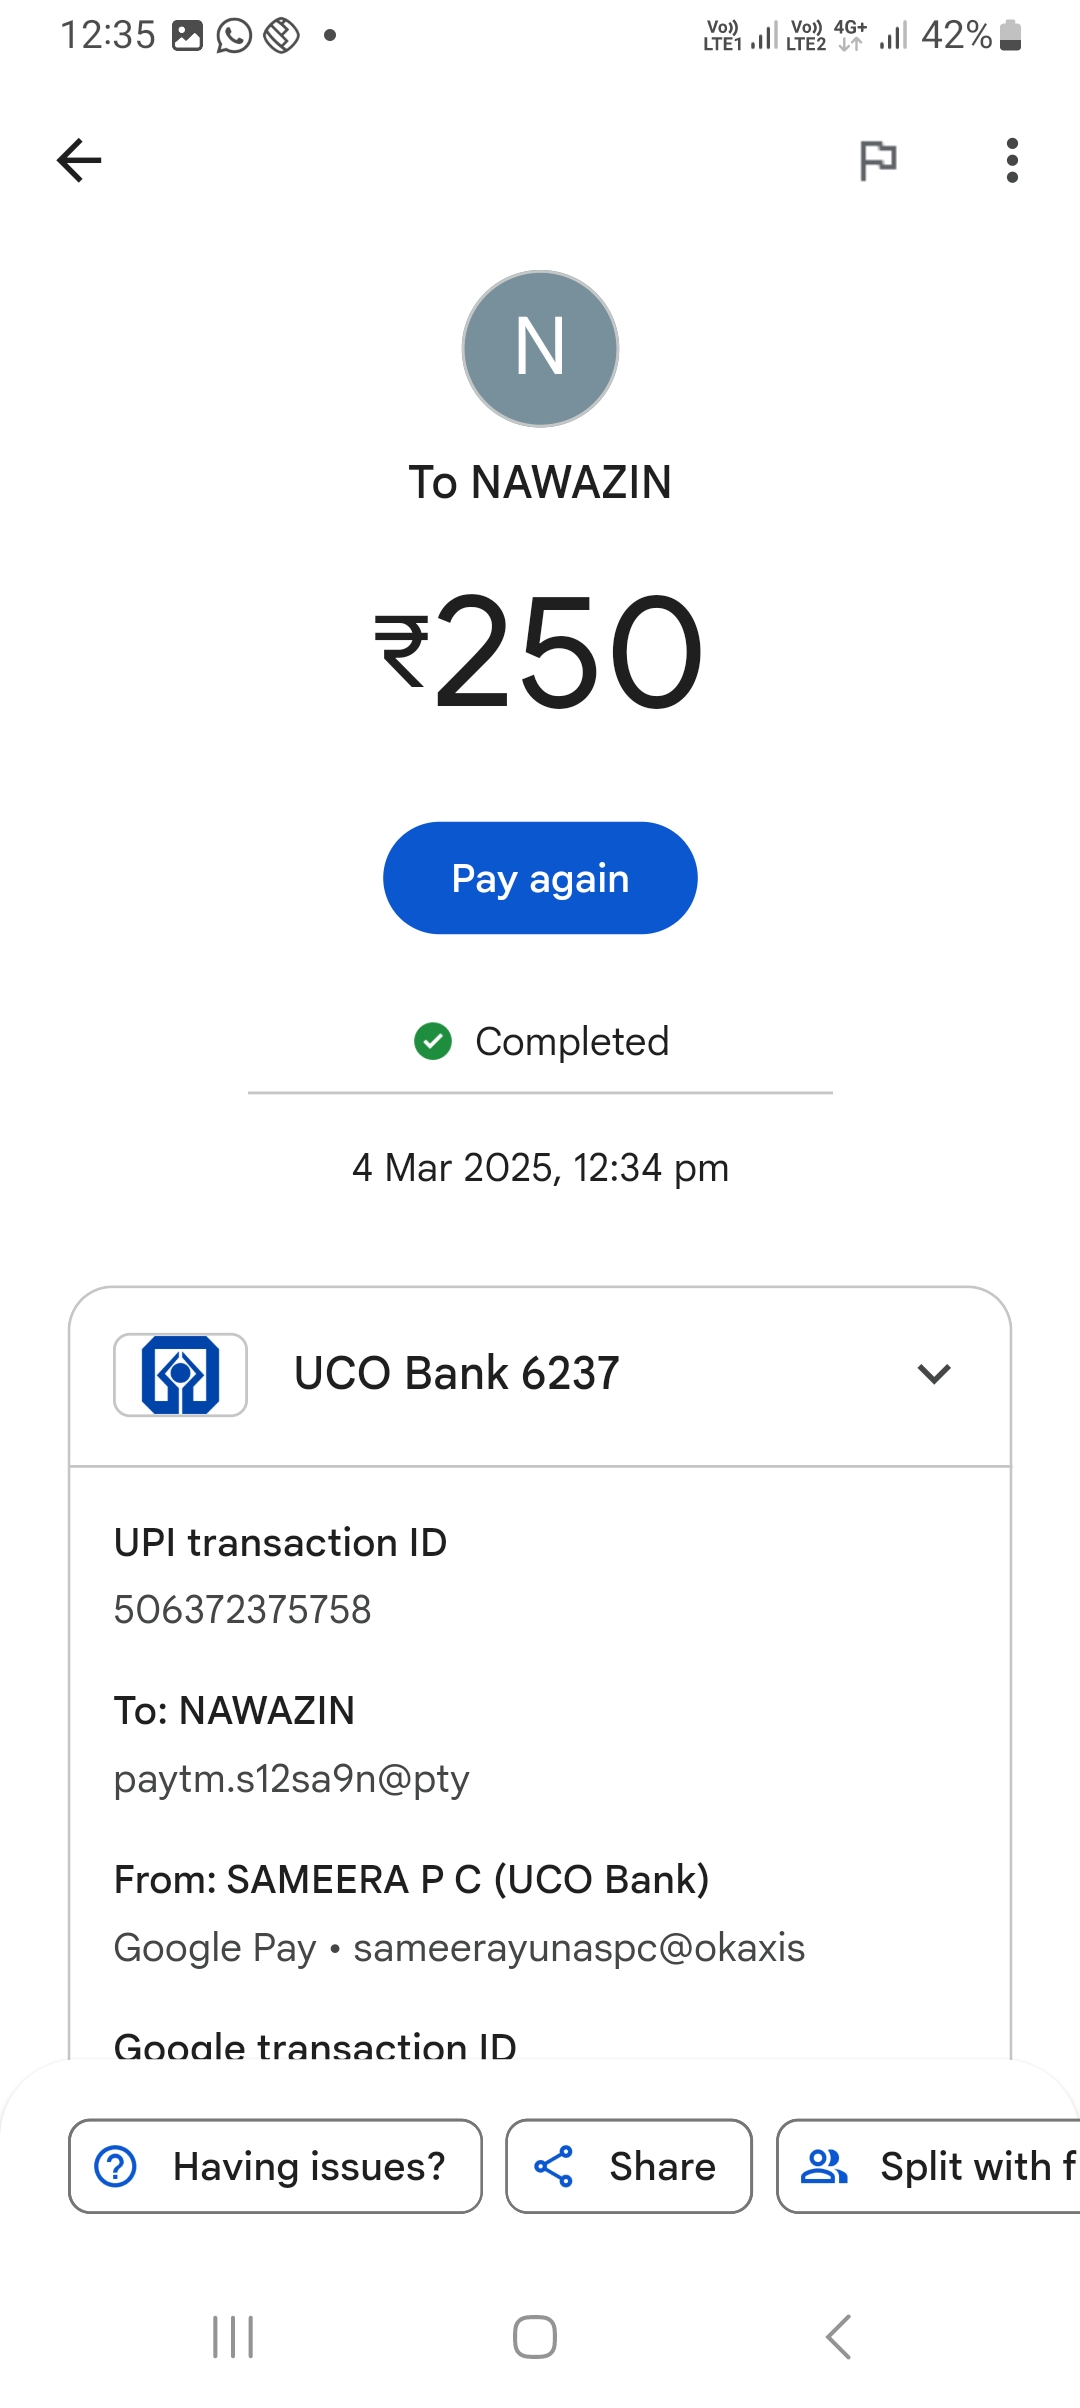Viewport: 1080px width, 2408px height.
Task: Tap the share network icon
Action: click(553, 2166)
